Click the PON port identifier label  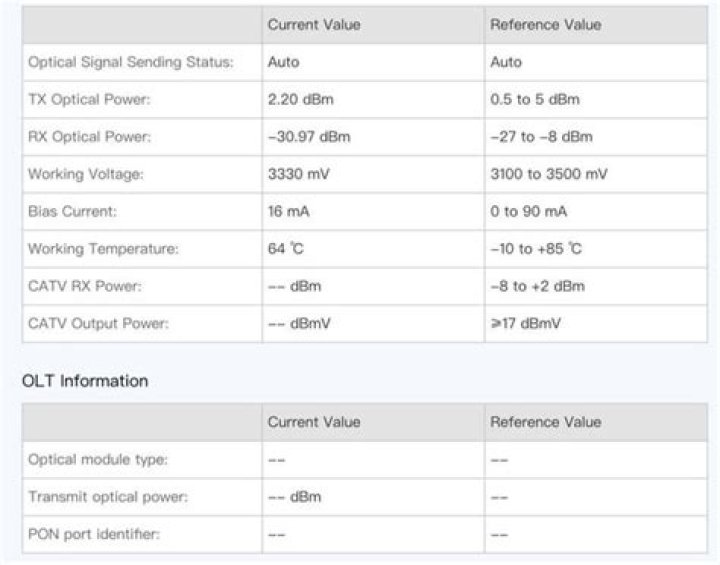click(x=94, y=534)
